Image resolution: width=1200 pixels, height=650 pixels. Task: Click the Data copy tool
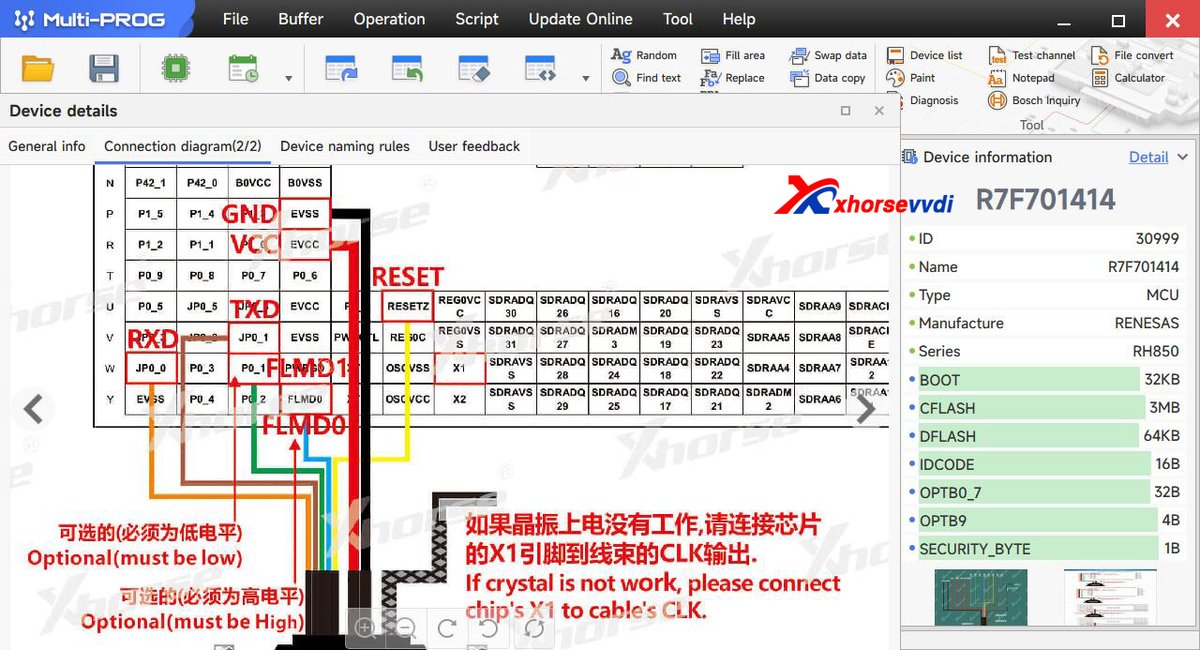[828, 78]
